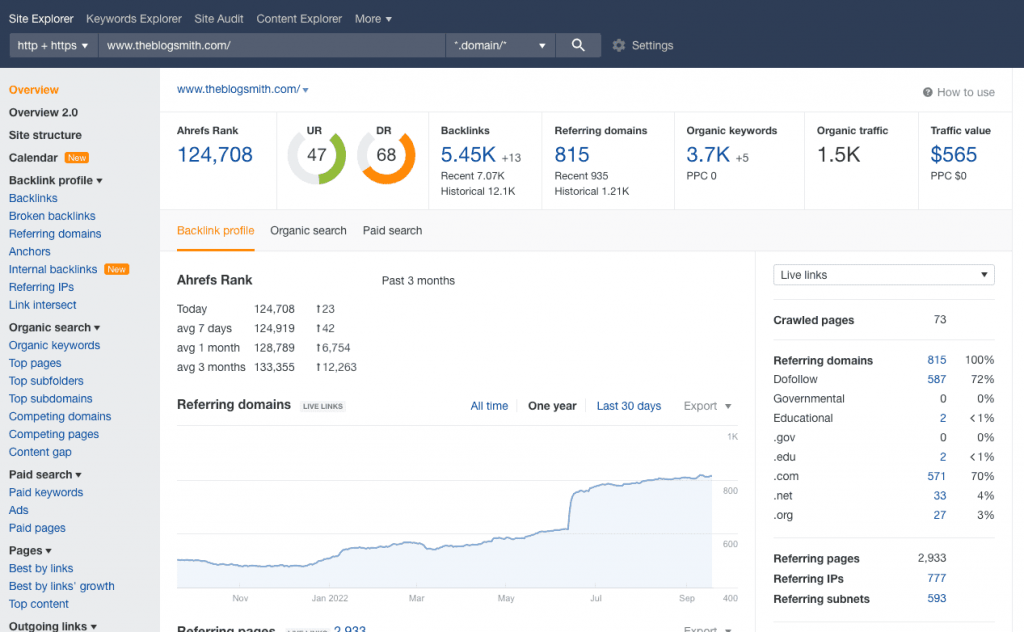Open Competing domains sidebar link

coord(60,416)
